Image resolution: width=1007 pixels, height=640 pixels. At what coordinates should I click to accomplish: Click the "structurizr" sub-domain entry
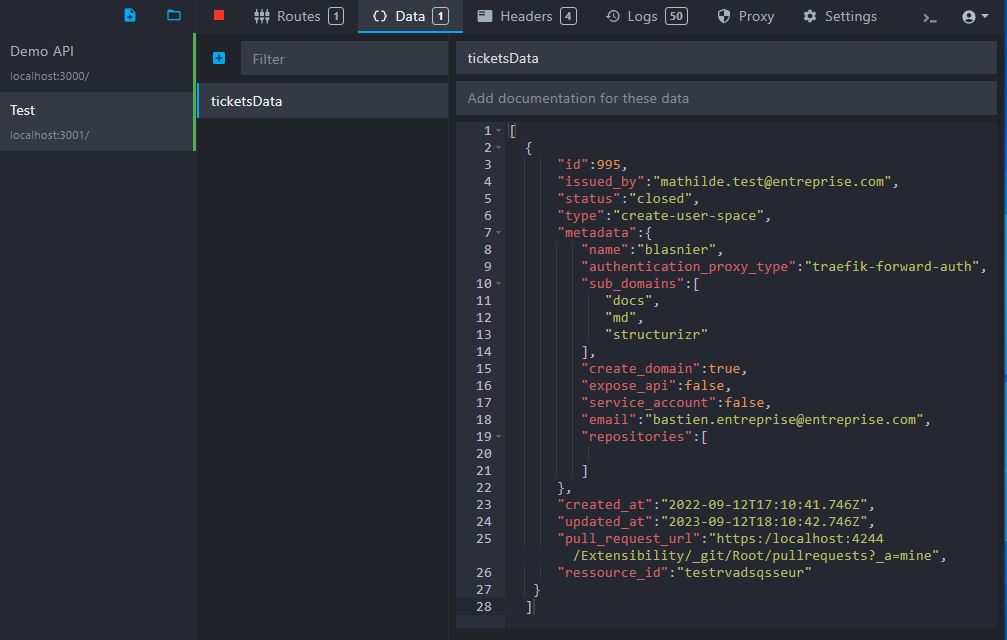pyautogui.click(x=656, y=334)
